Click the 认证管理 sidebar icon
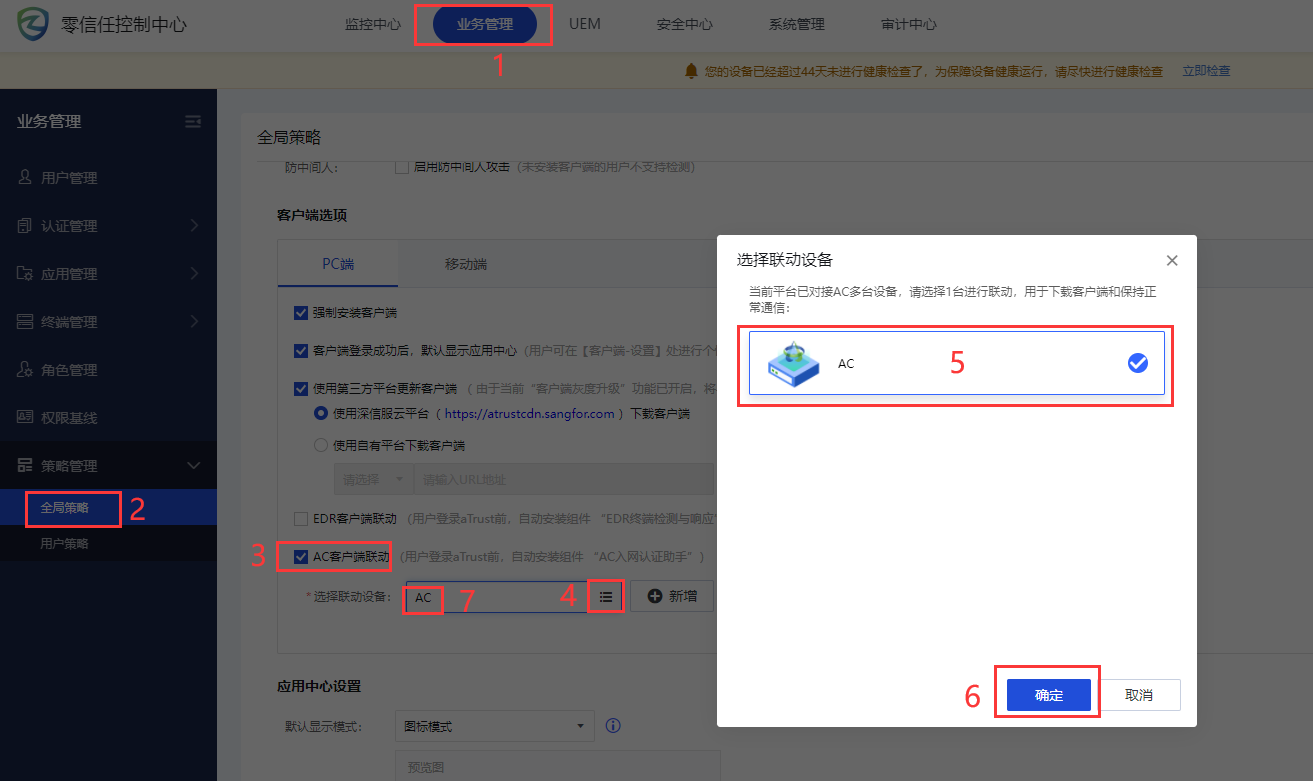Image resolution: width=1313 pixels, height=781 pixels. coord(26,226)
